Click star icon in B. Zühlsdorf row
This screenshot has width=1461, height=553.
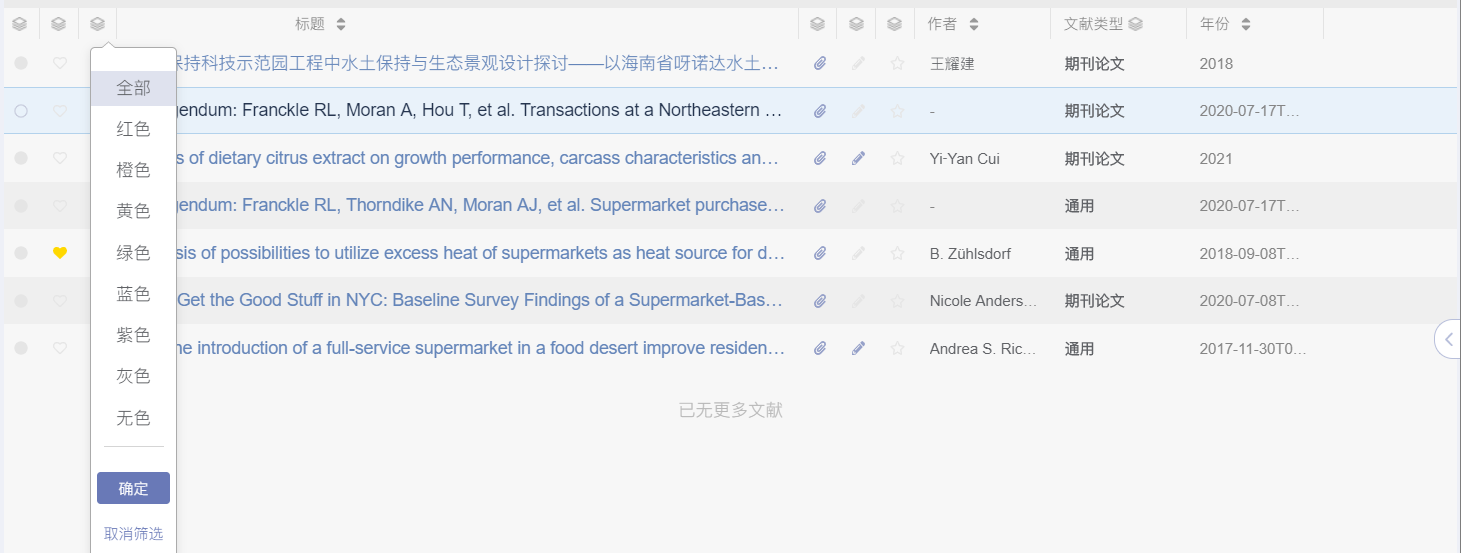coord(897,253)
